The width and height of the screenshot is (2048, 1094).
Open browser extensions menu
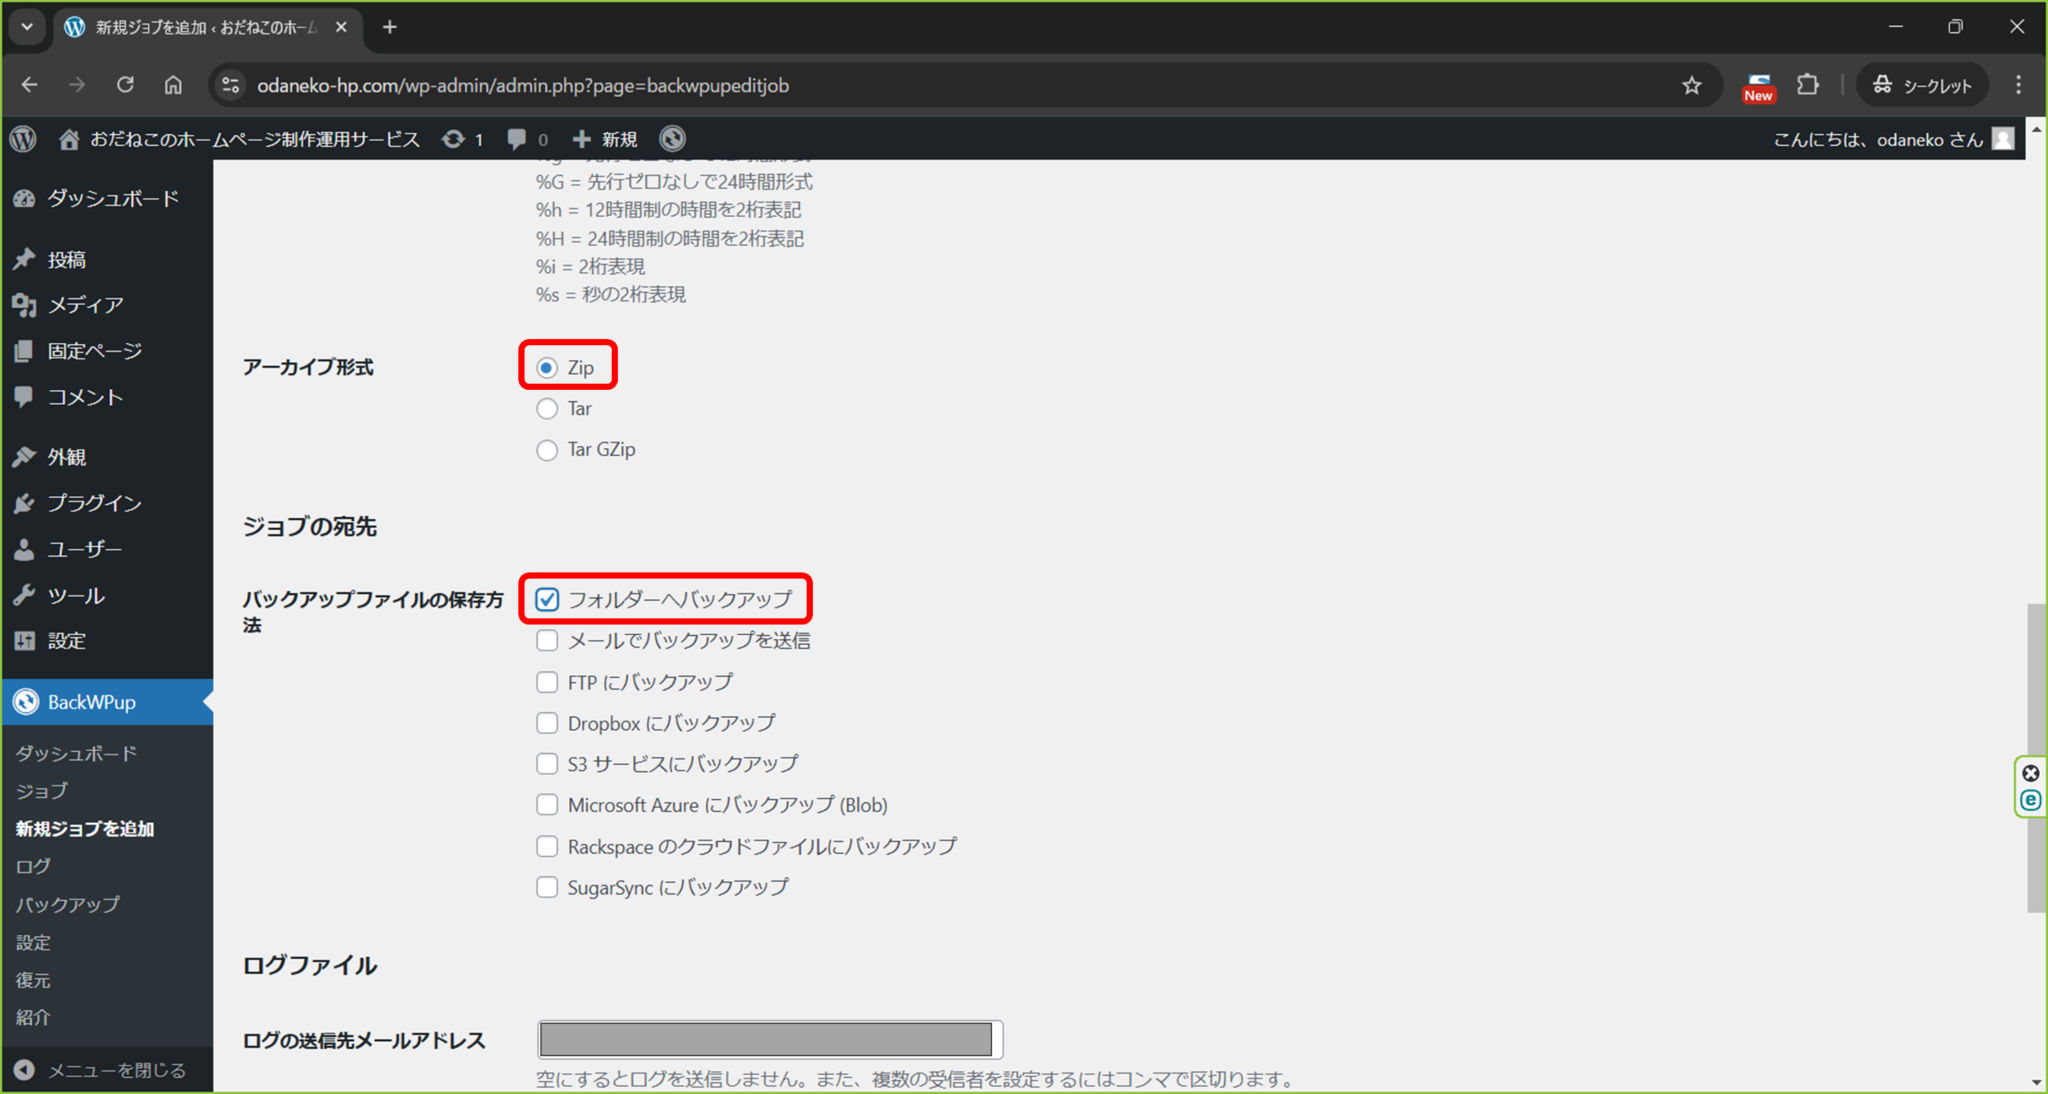click(1808, 85)
